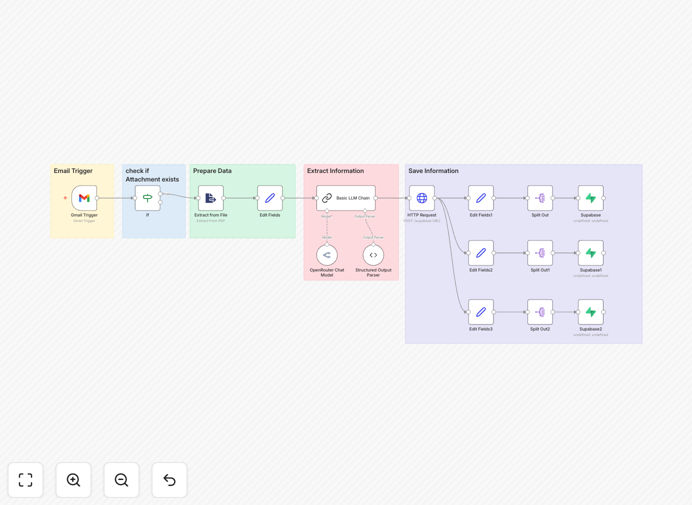Click the Extract from File label
Viewport: 692px width, 505px height.
211,215
